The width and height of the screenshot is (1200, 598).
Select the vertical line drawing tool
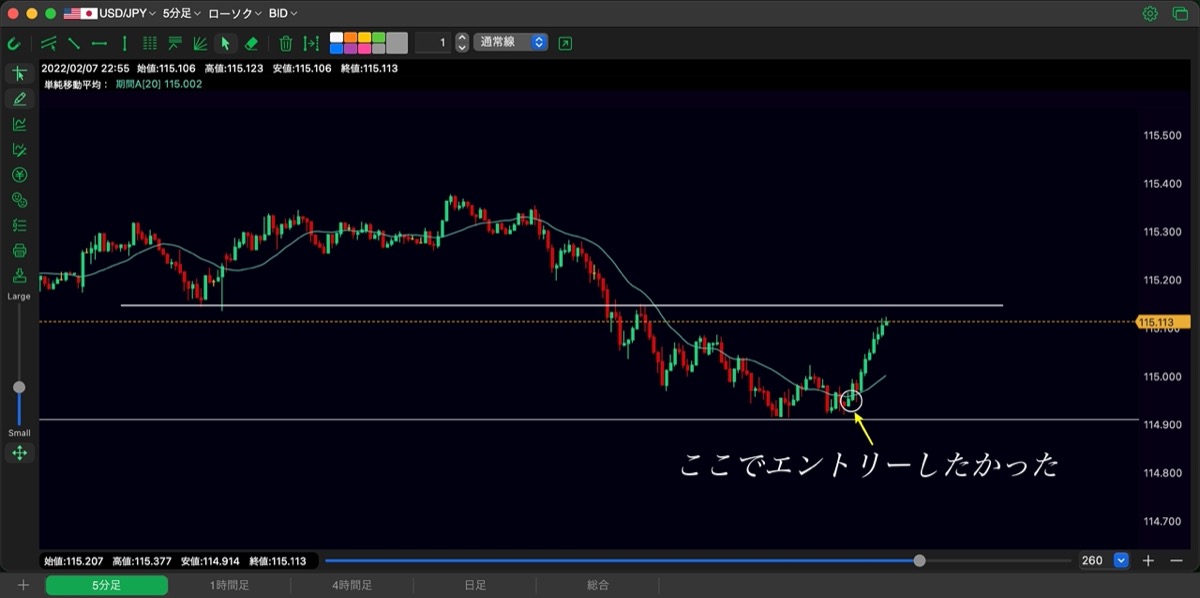124,43
